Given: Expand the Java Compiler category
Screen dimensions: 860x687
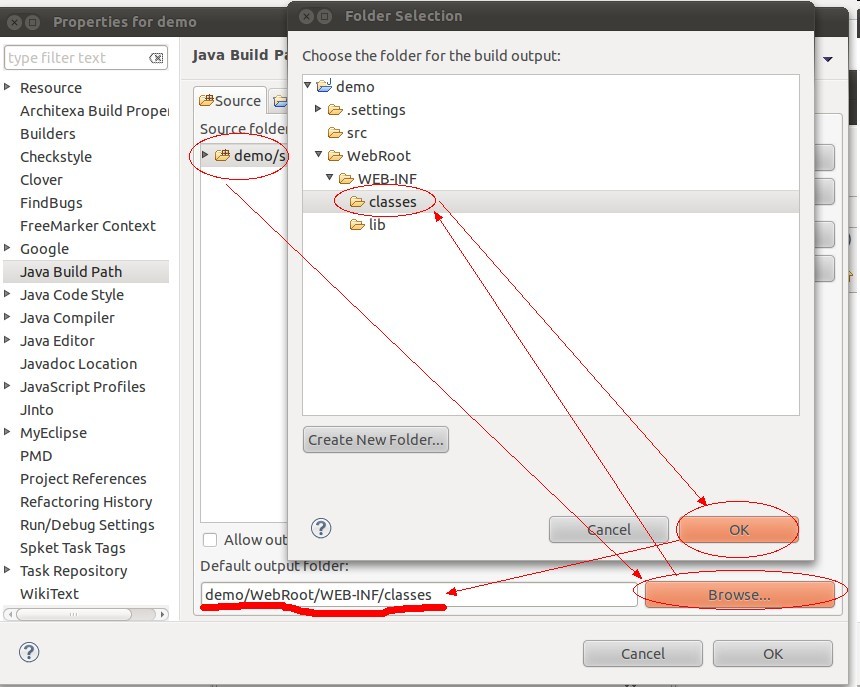Looking at the screenshot, I should tap(7, 317).
